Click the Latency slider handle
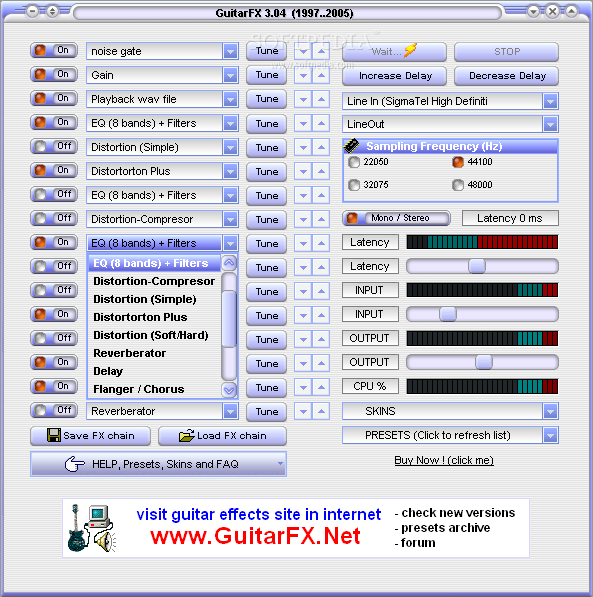The height and width of the screenshot is (597, 593). (477, 266)
